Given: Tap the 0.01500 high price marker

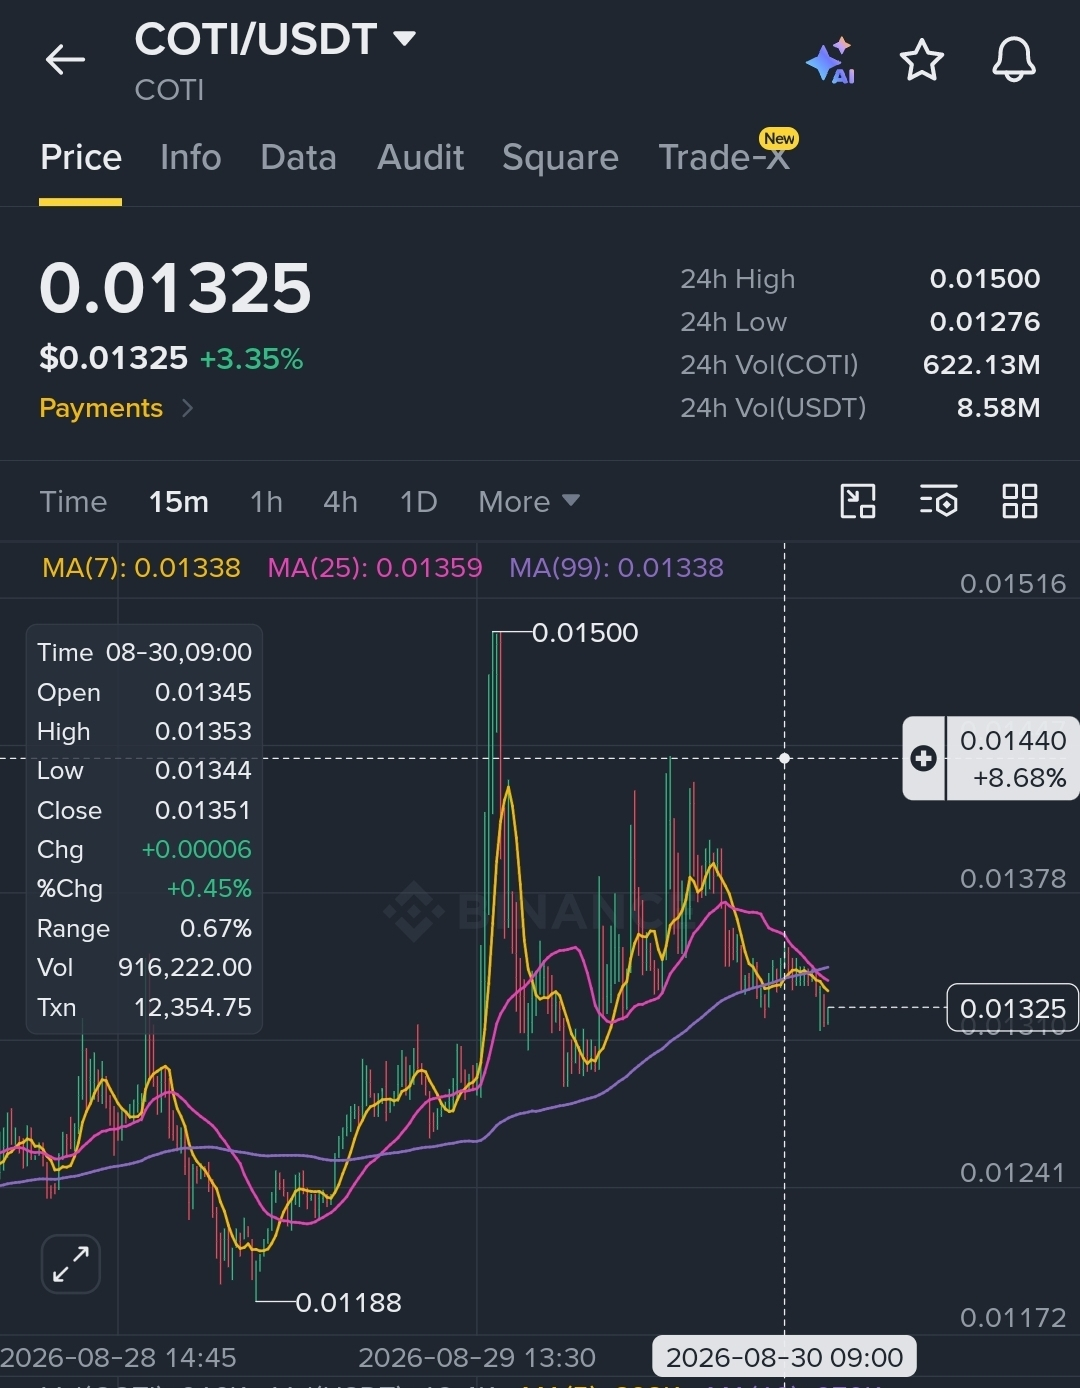Looking at the screenshot, I should [585, 633].
